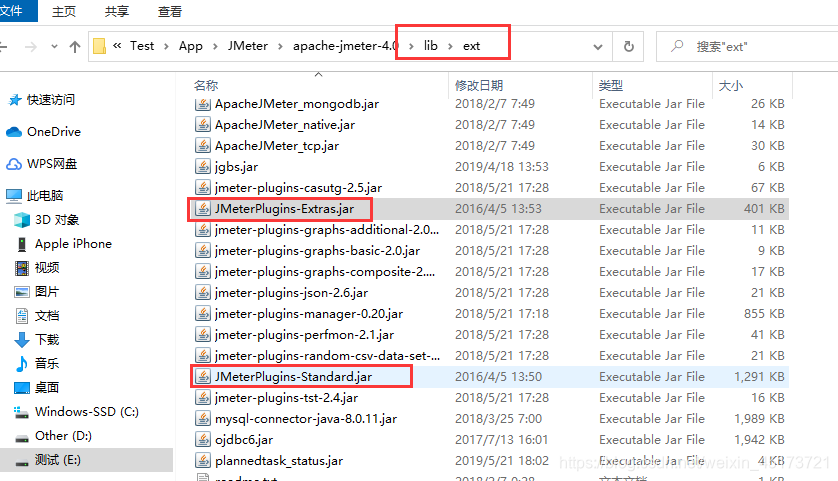This screenshot has width=838, height=481.
Task: Click the search magnifier icon
Action: point(677,46)
